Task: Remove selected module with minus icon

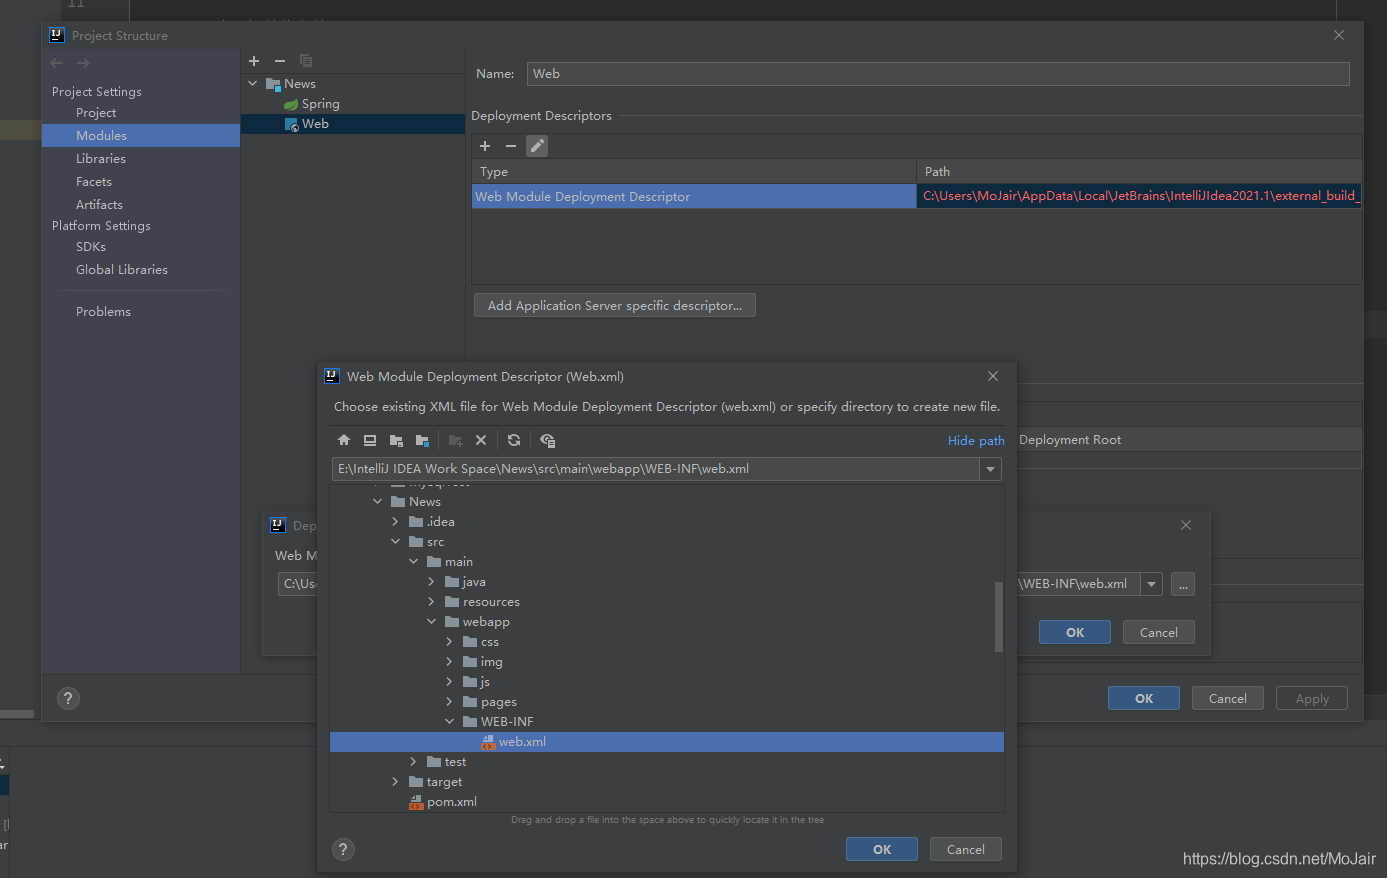Action: (x=280, y=61)
